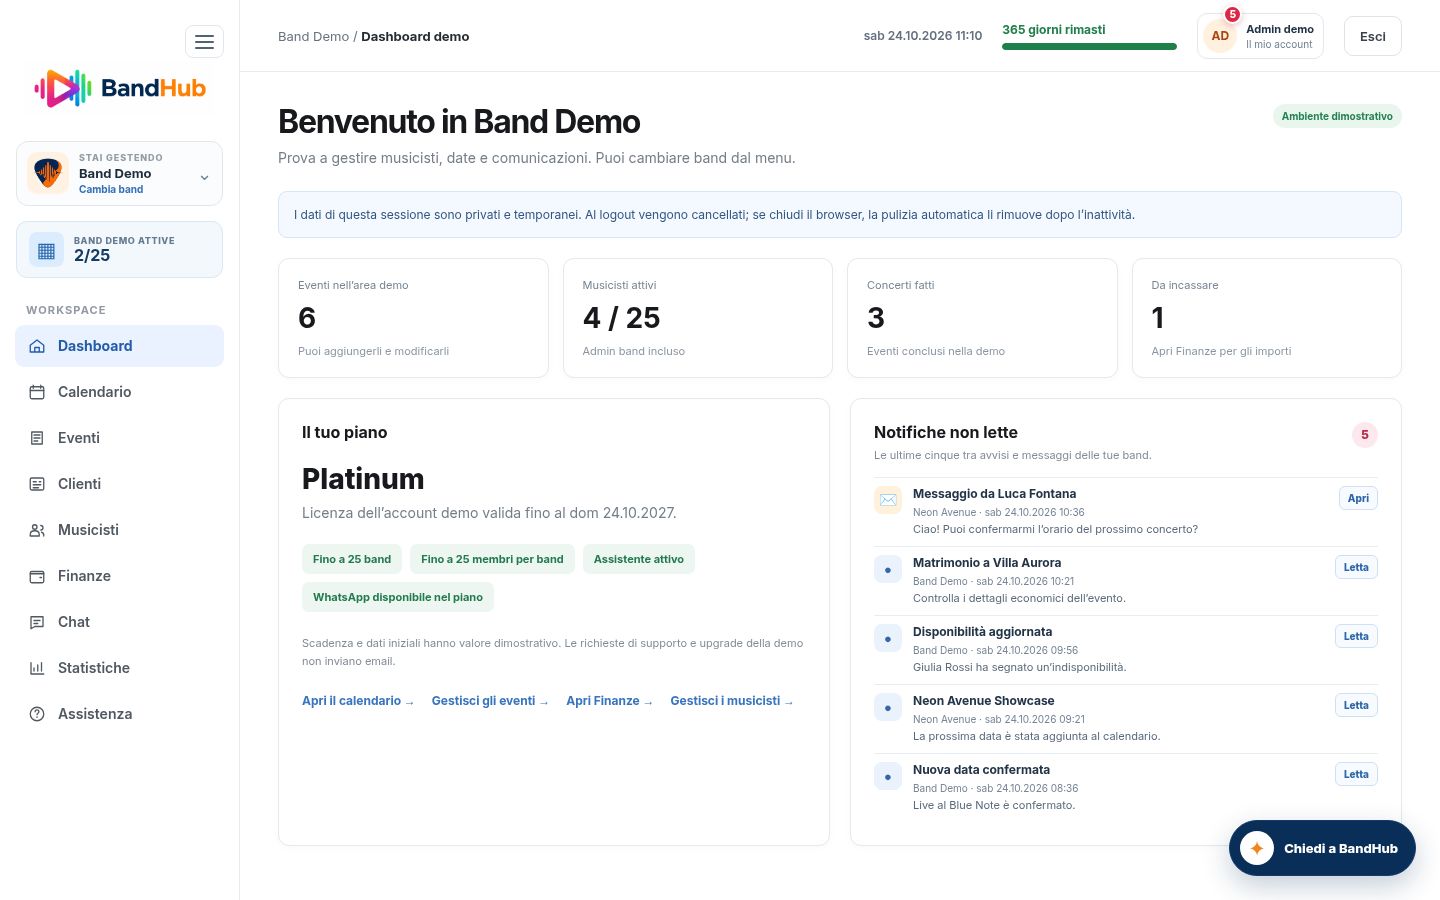Open the Chiedi a BandHub assistant
The width and height of the screenshot is (1440, 900).
pyautogui.click(x=1322, y=848)
